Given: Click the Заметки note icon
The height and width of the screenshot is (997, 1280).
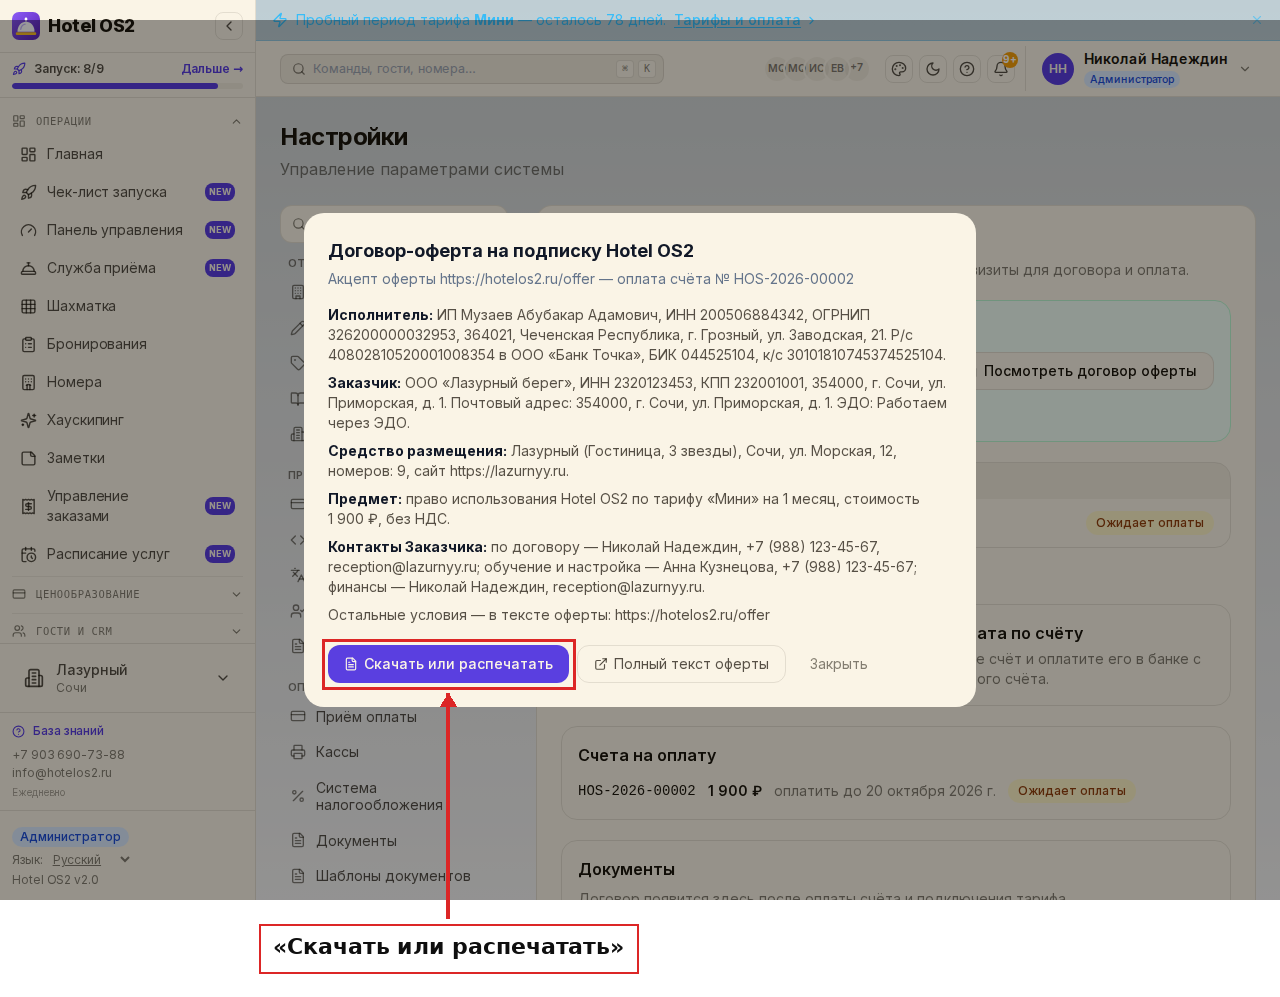Looking at the screenshot, I should (29, 458).
